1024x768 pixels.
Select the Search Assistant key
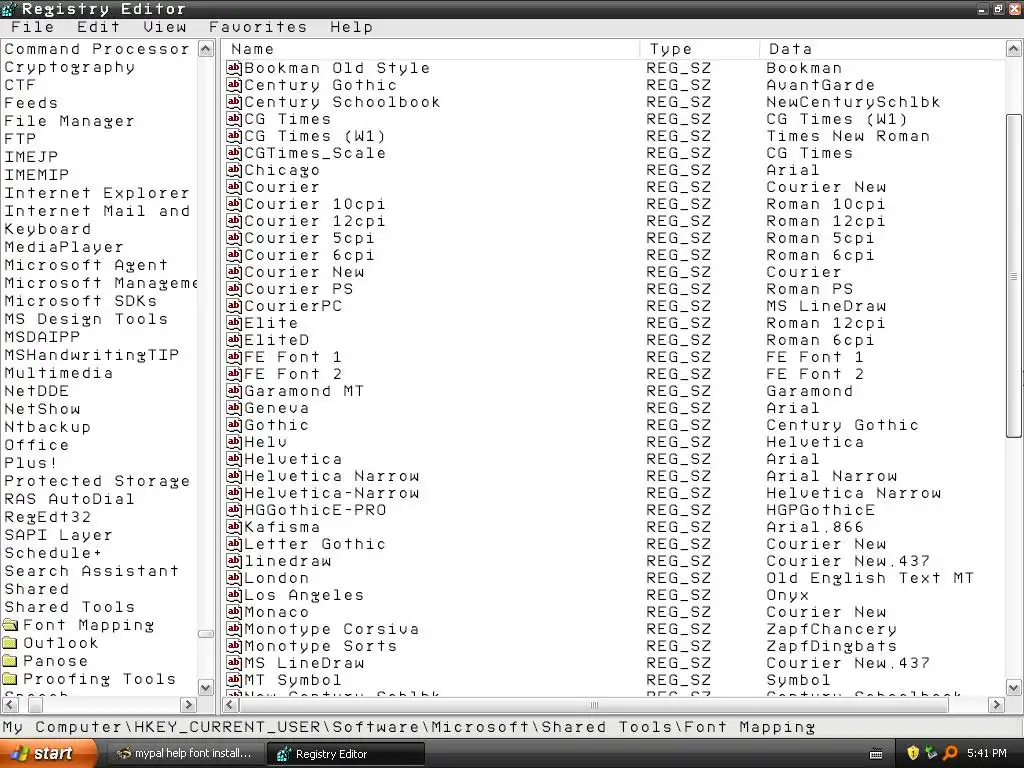coord(91,571)
